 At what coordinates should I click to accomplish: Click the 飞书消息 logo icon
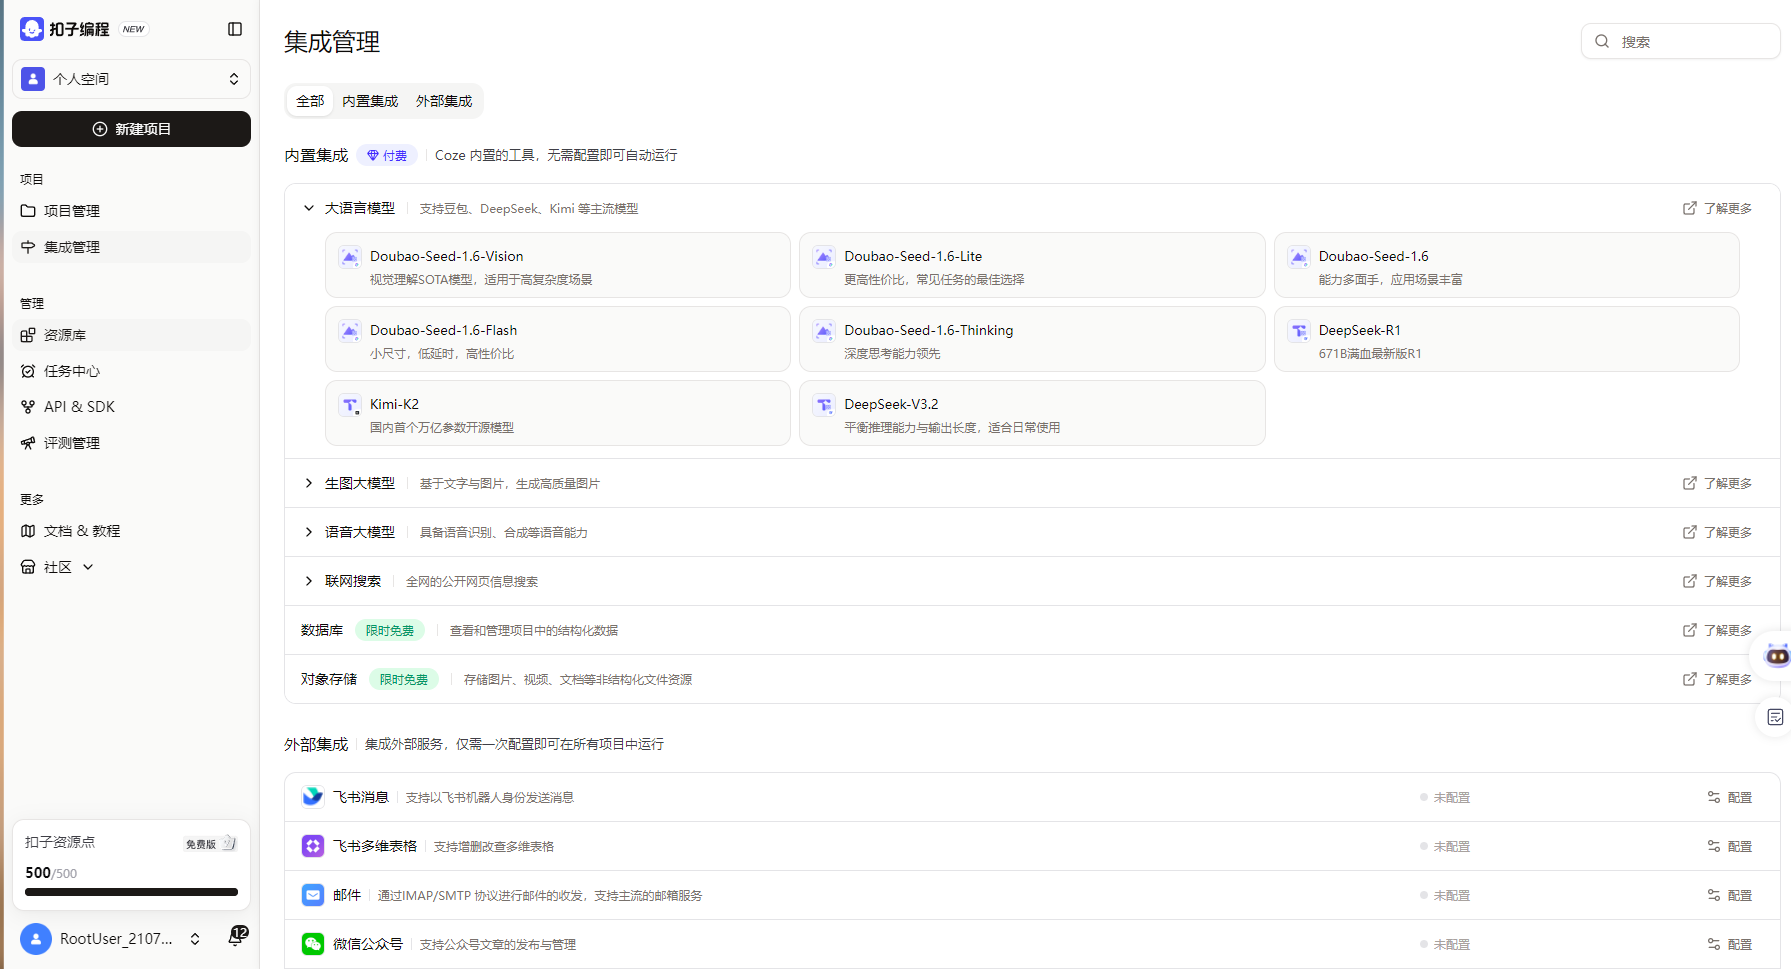pos(313,797)
